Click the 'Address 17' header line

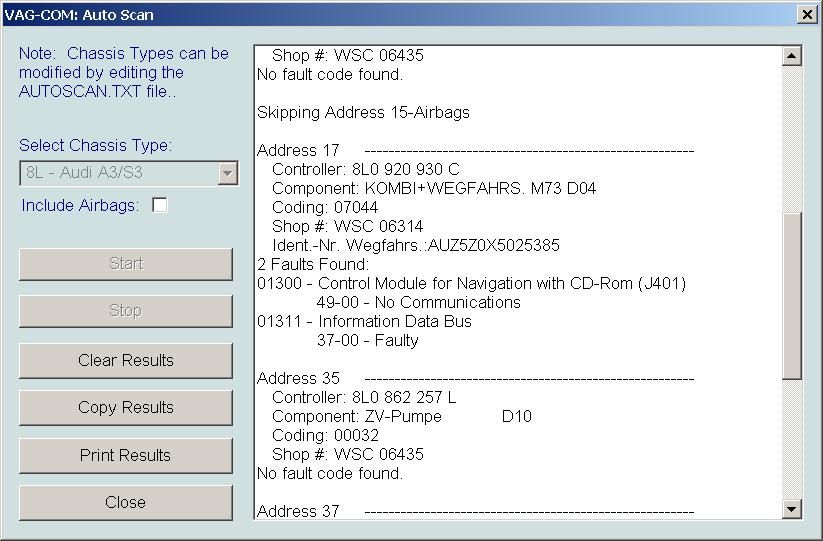click(x=476, y=151)
